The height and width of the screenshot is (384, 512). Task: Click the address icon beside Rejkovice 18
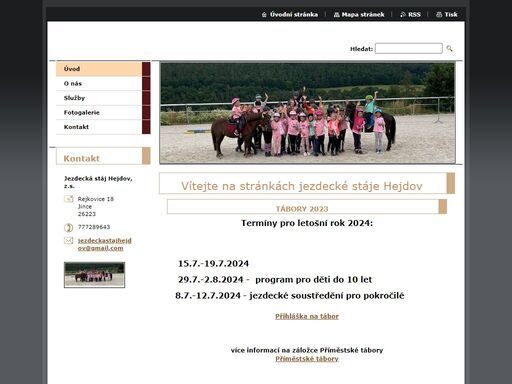(x=69, y=199)
